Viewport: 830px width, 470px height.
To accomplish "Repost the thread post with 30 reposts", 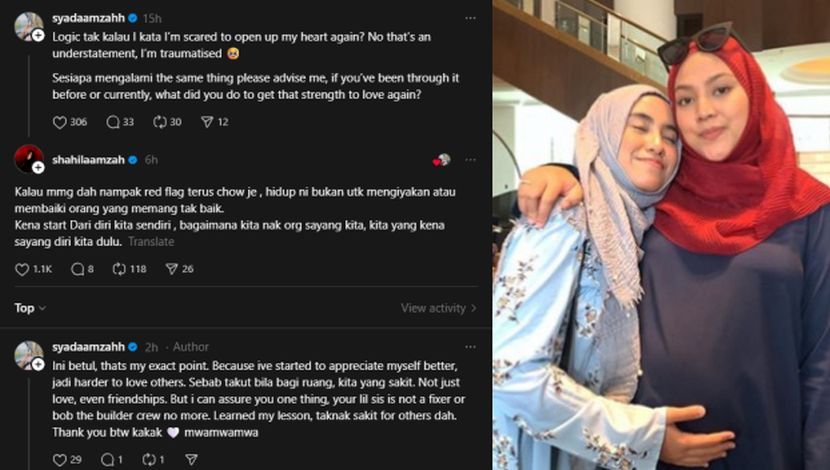I will 159,122.
